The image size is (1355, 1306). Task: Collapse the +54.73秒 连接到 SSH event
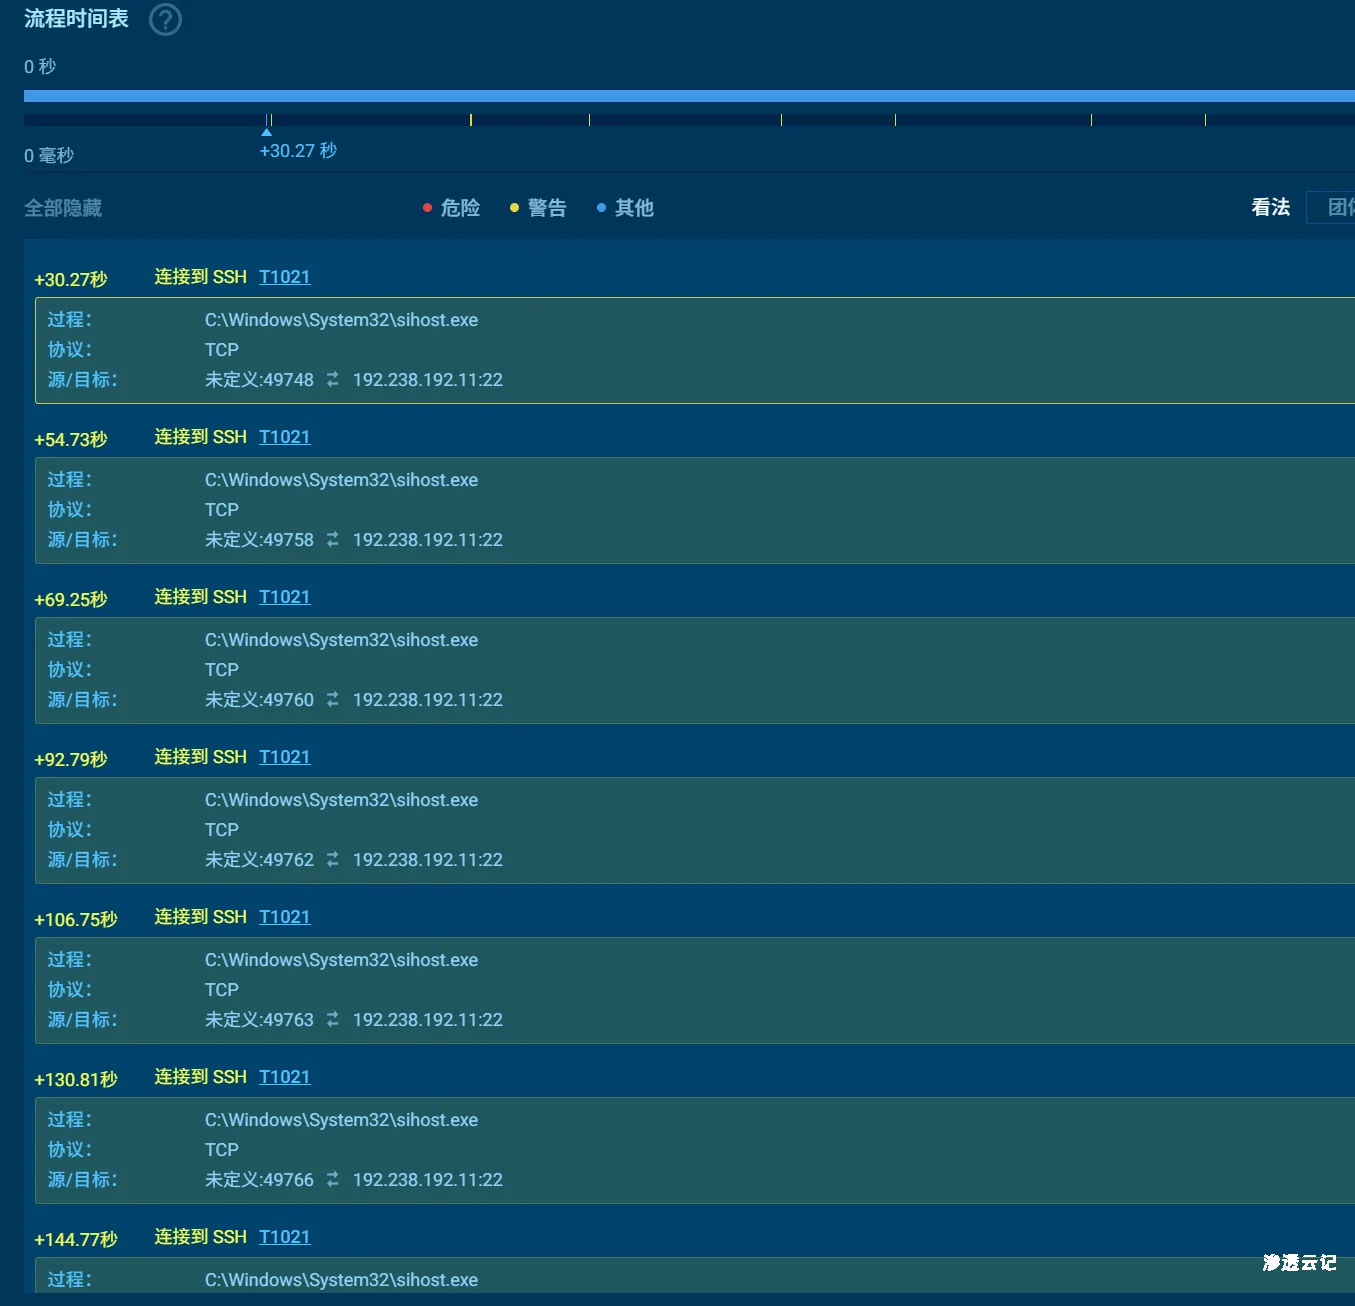tap(200, 437)
